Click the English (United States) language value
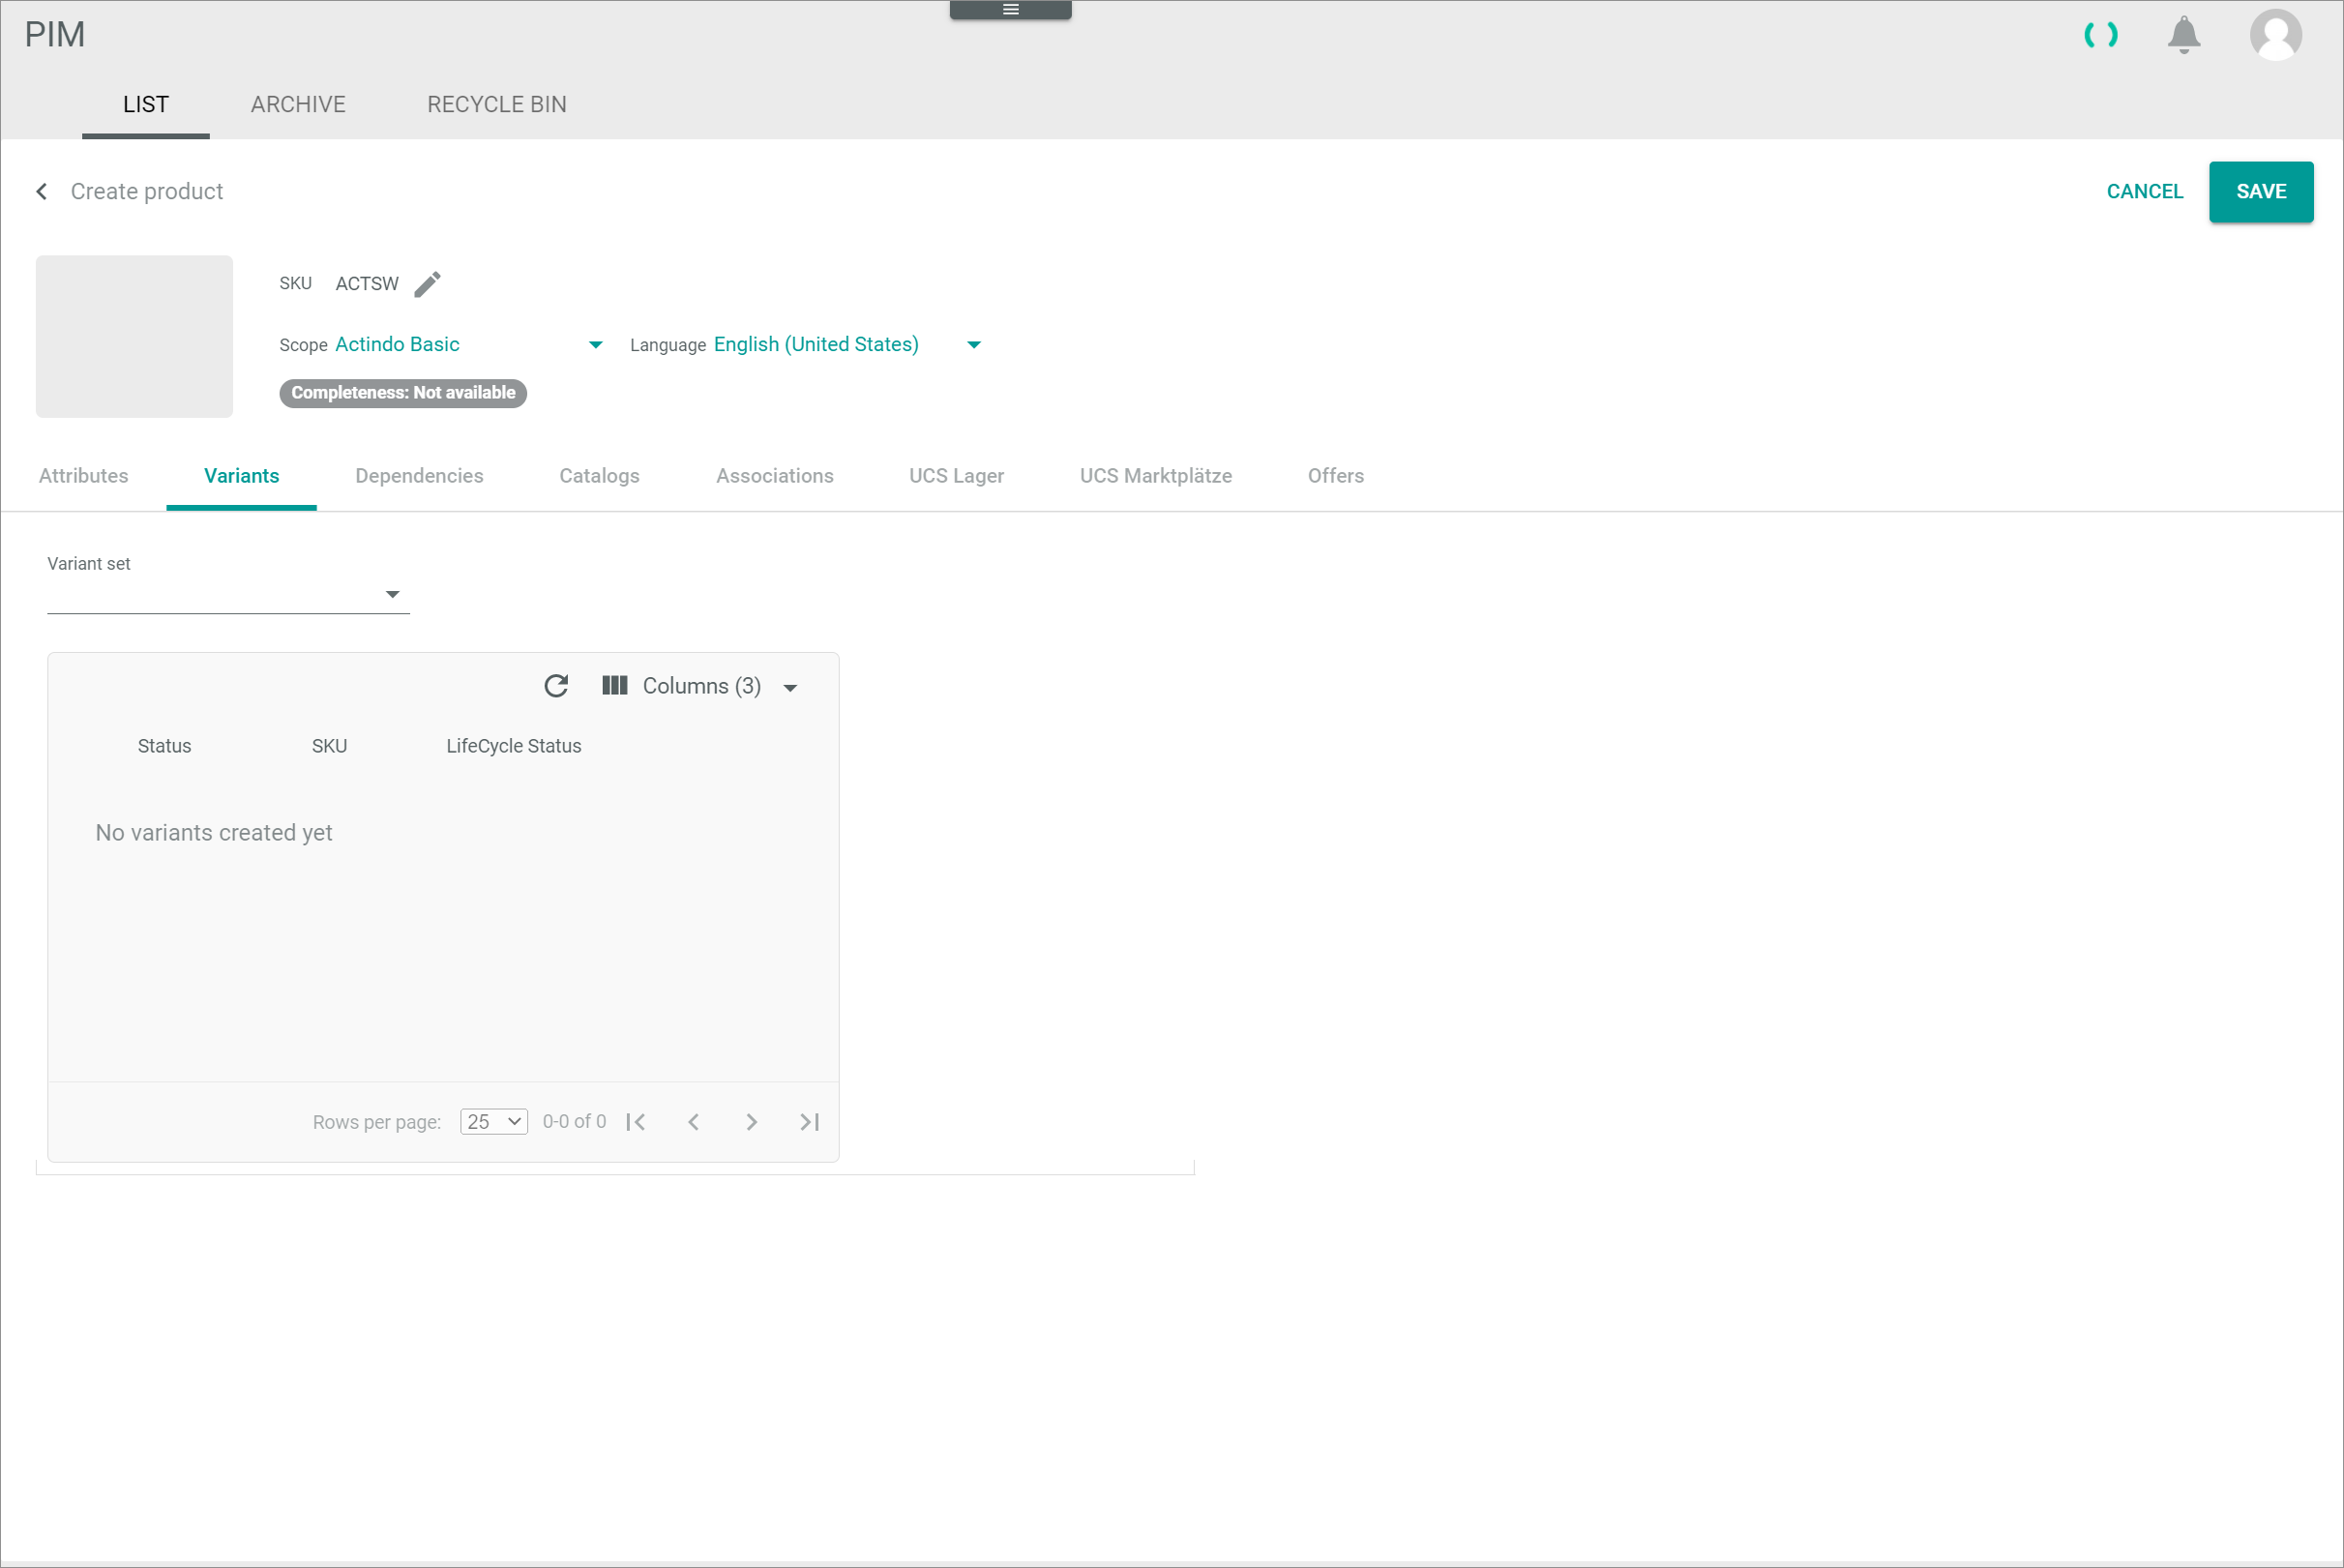This screenshot has width=2344, height=1568. (816, 344)
